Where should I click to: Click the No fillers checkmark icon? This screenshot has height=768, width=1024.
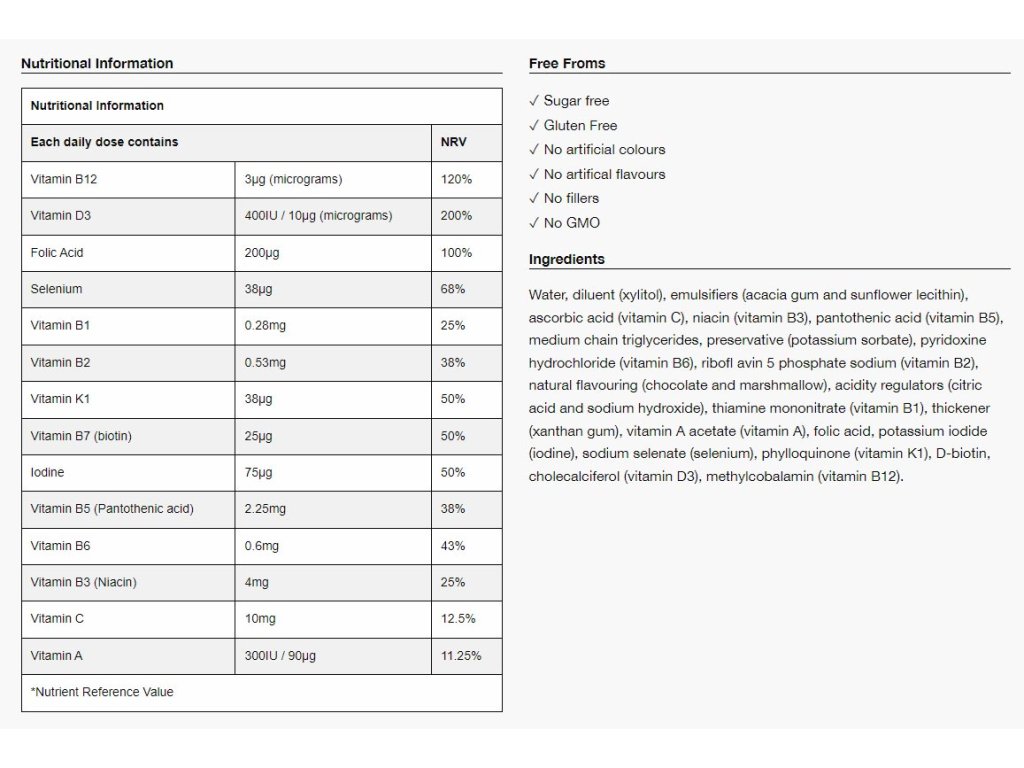point(534,198)
